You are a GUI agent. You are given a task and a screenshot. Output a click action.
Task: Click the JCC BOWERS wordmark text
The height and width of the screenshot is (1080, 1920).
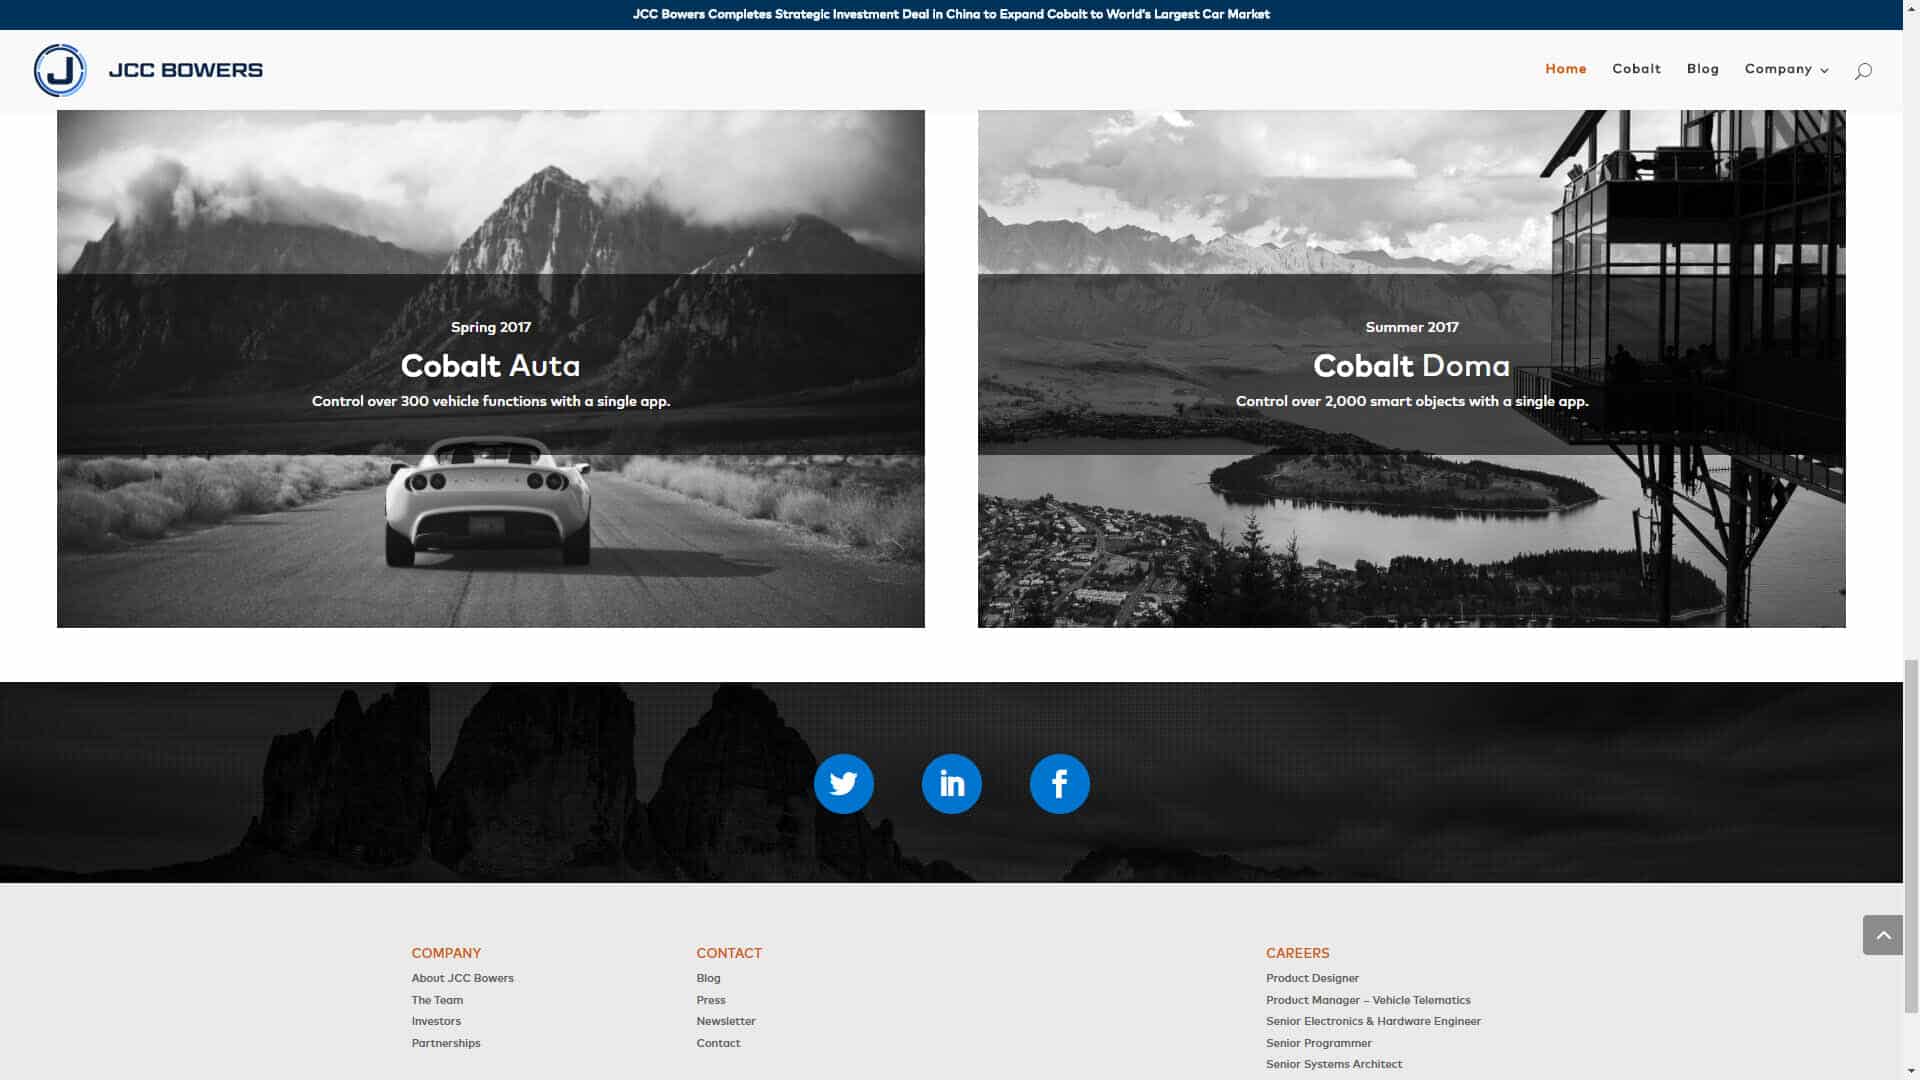186,70
